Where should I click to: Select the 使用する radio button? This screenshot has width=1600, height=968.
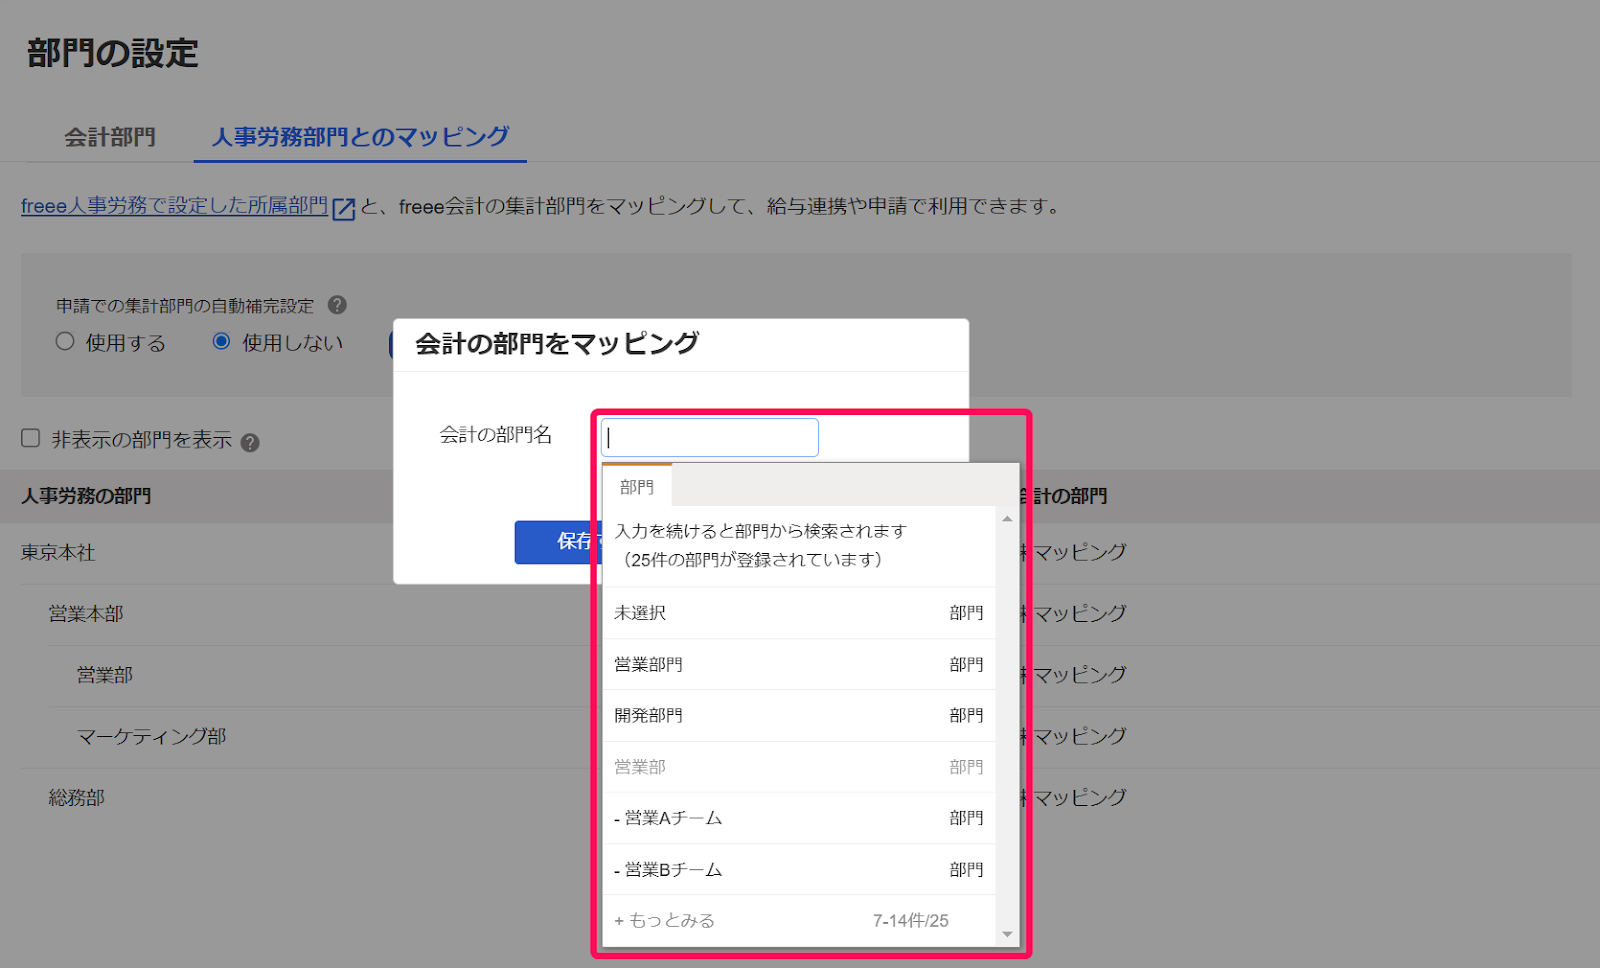pos(65,342)
